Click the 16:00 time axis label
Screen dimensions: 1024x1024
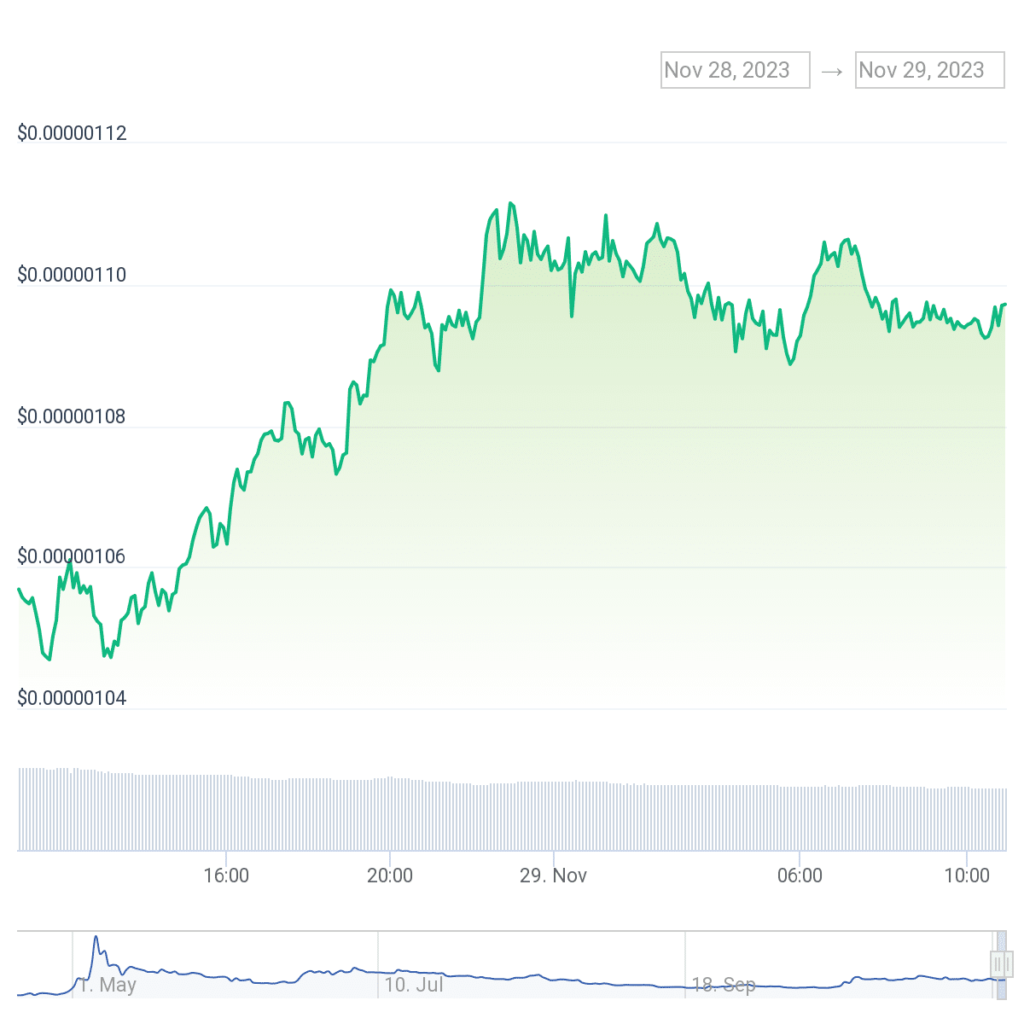pos(226,876)
